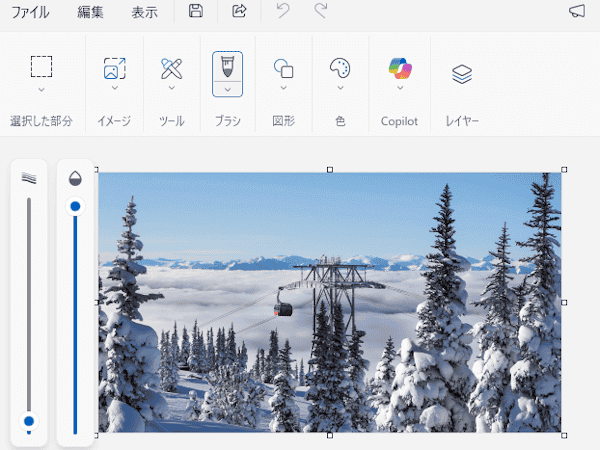Click the save floppy disk icon
Screen dimensions: 600x450
coord(196,11)
